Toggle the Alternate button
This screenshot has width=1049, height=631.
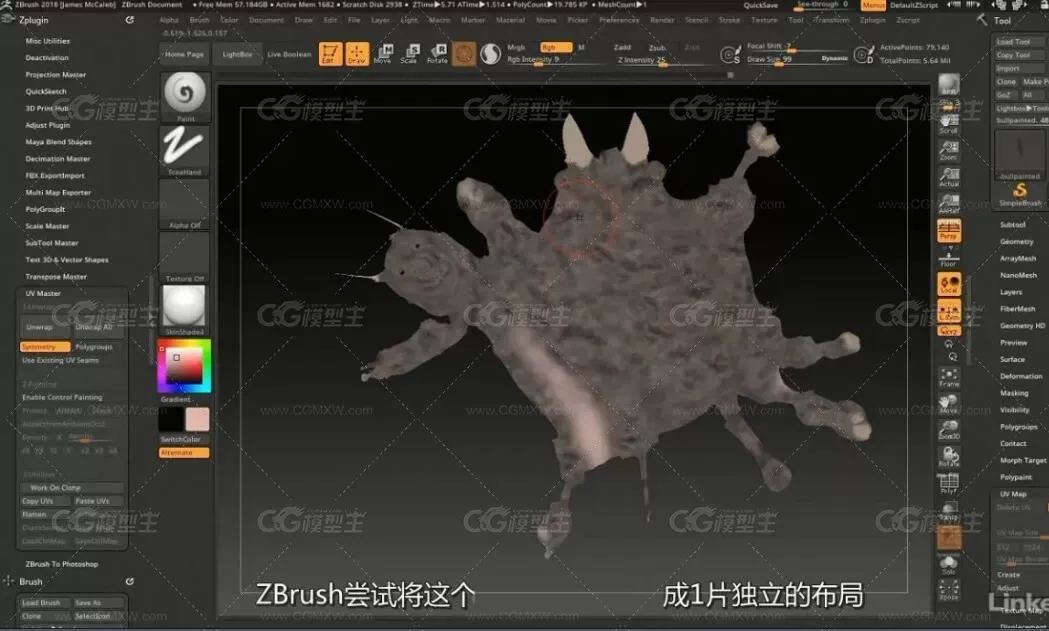184,453
